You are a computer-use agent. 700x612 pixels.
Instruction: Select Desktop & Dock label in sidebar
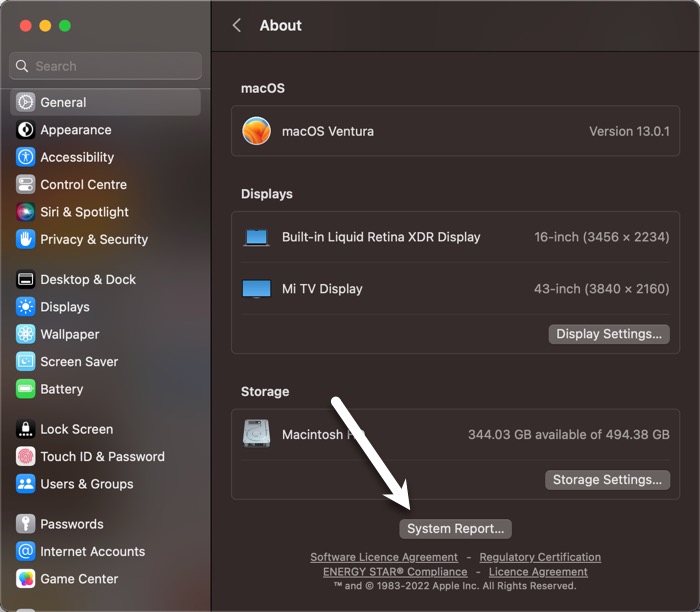(x=88, y=279)
